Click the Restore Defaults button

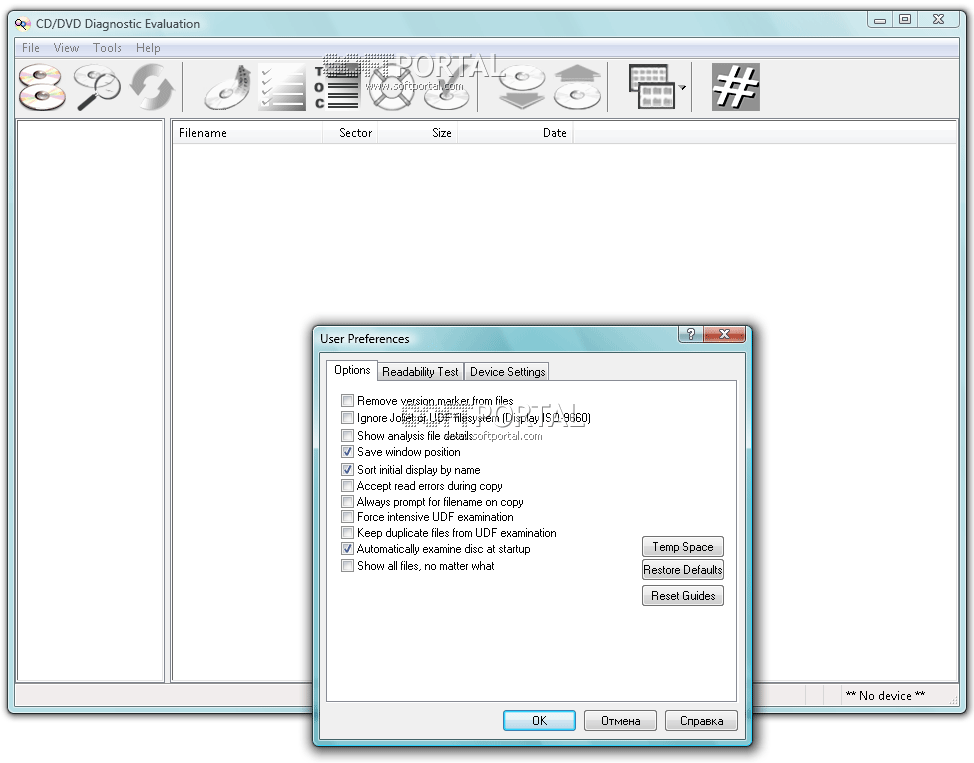point(682,570)
